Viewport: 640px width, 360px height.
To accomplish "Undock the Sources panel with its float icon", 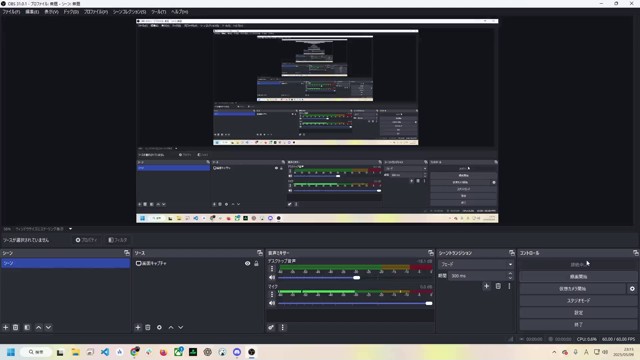I will pos(260,253).
